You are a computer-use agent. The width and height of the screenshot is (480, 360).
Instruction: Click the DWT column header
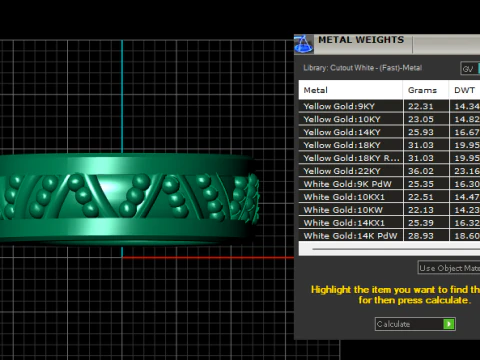point(465,90)
